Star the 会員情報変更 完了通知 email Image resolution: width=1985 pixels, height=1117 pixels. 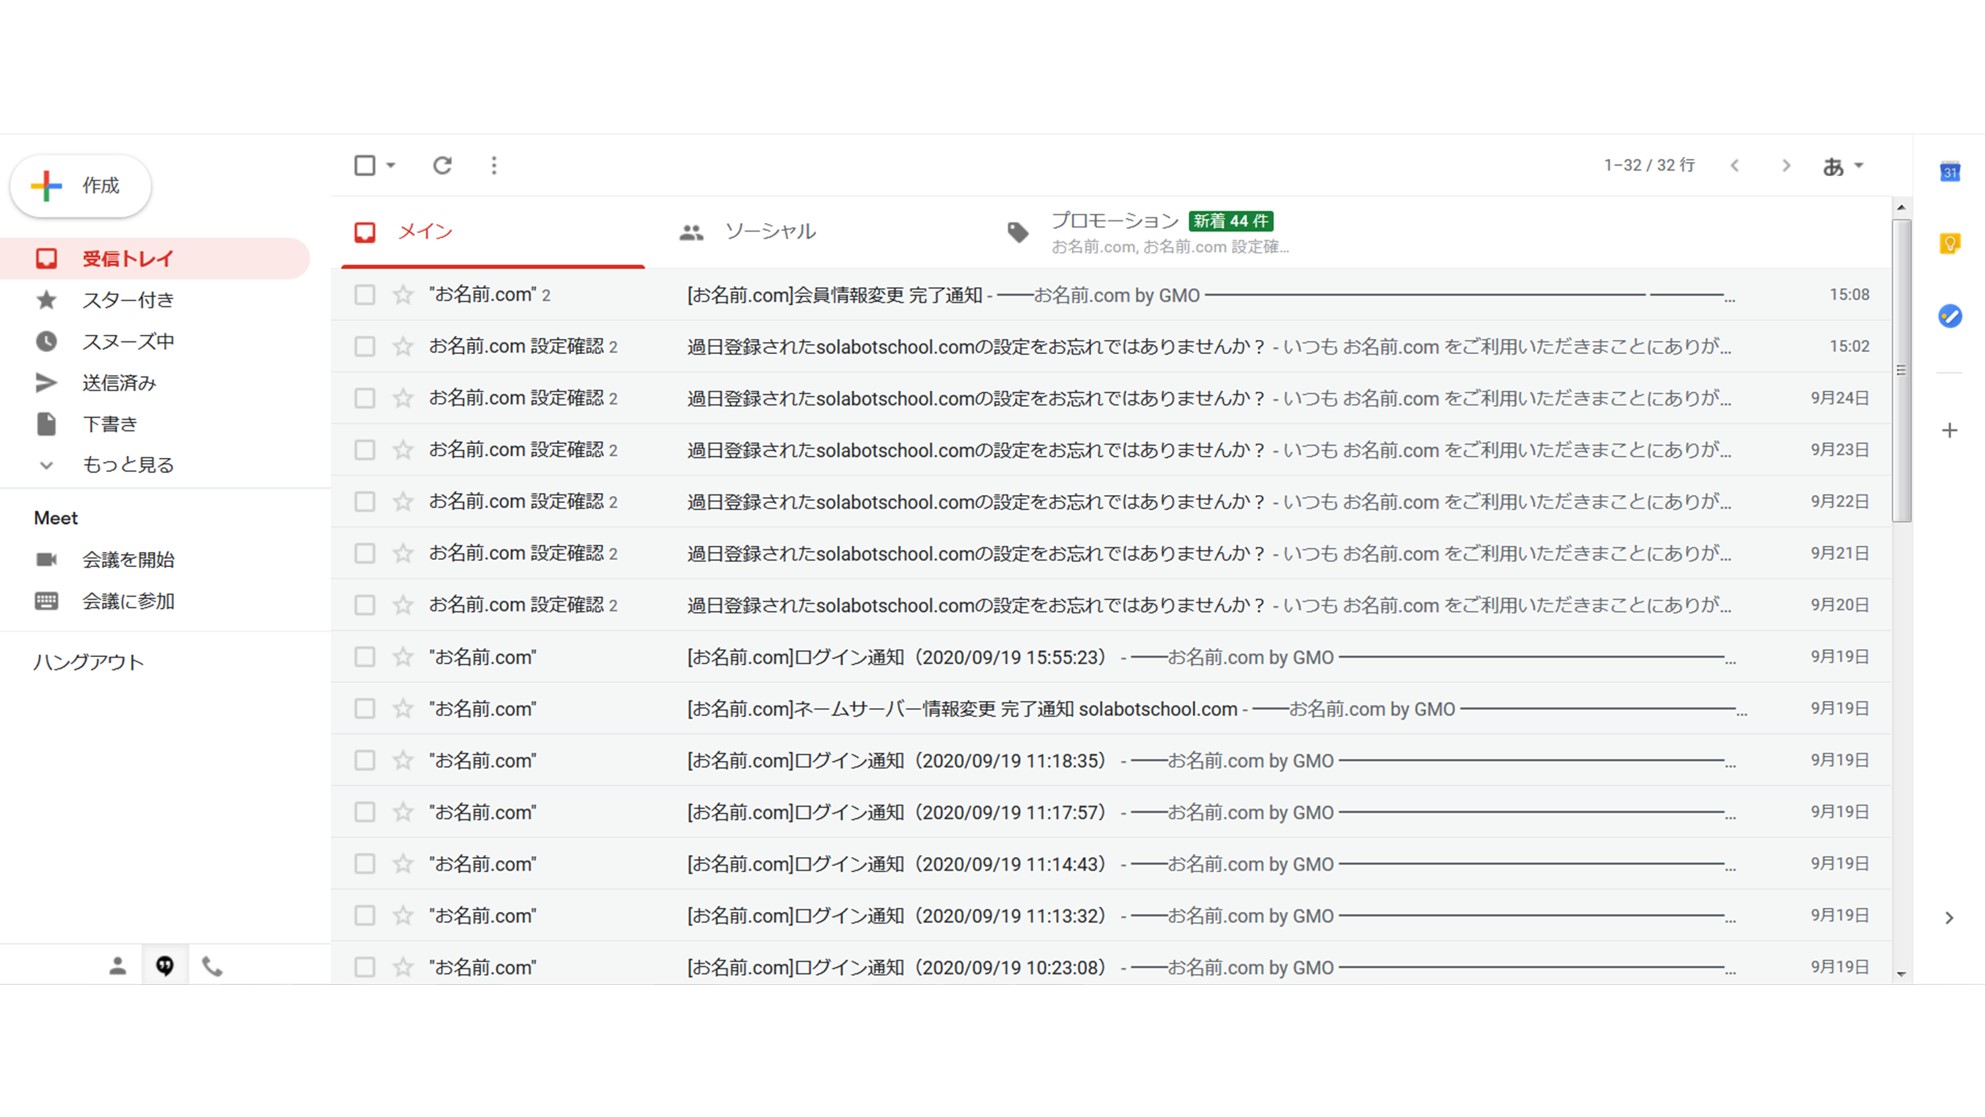pos(403,295)
